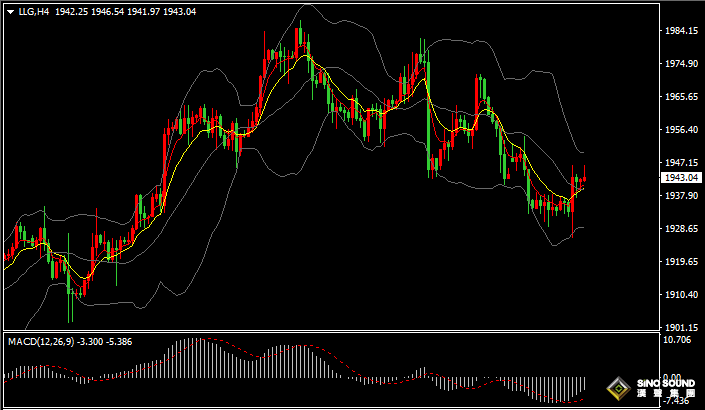Viewport: 705px width, 410px height.
Task: Click the Sino Sound diamond logo icon
Action: (x=619, y=387)
